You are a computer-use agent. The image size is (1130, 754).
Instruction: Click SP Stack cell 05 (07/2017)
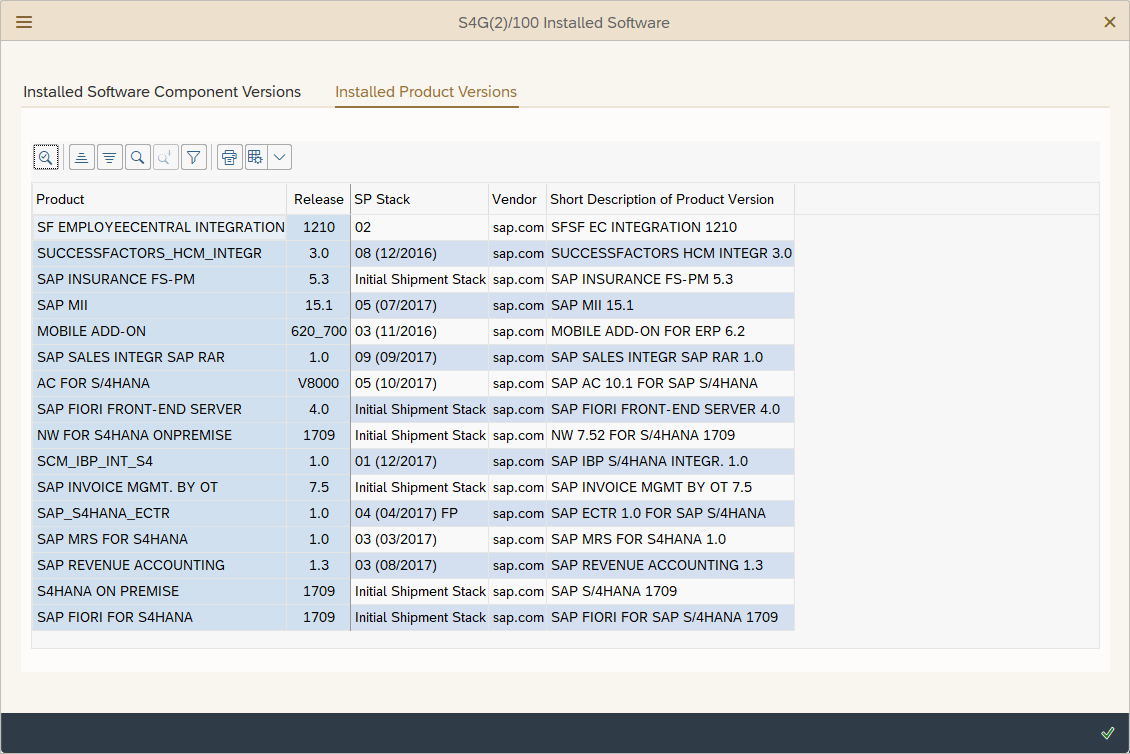click(419, 305)
